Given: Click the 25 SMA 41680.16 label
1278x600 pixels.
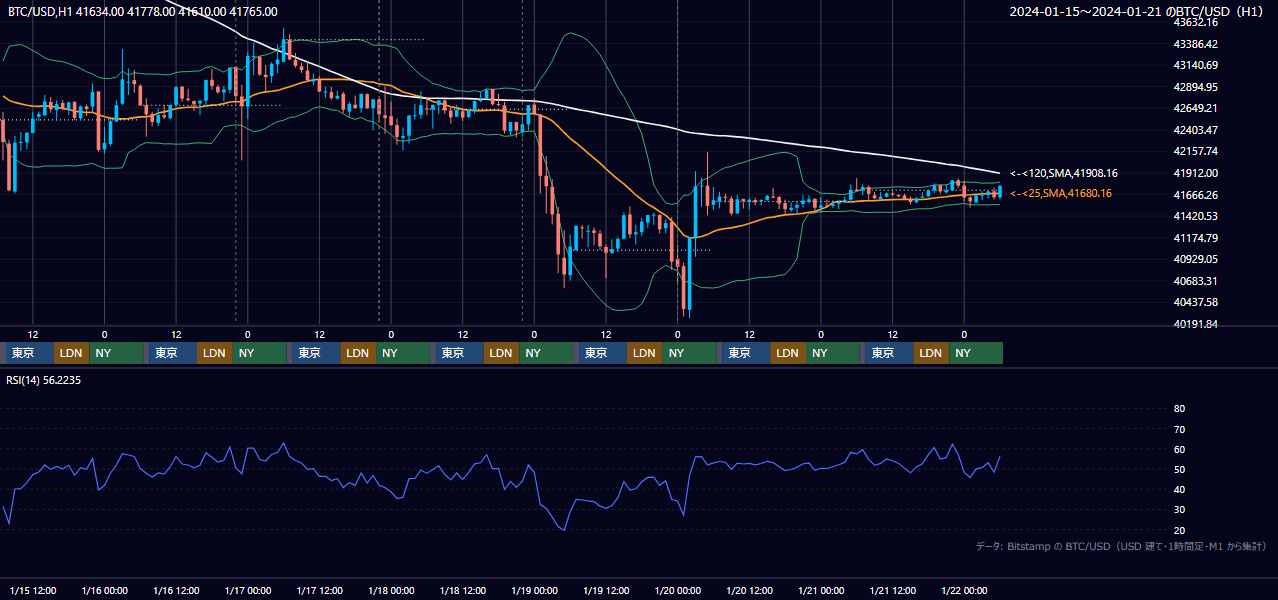Looking at the screenshot, I should [1061, 193].
